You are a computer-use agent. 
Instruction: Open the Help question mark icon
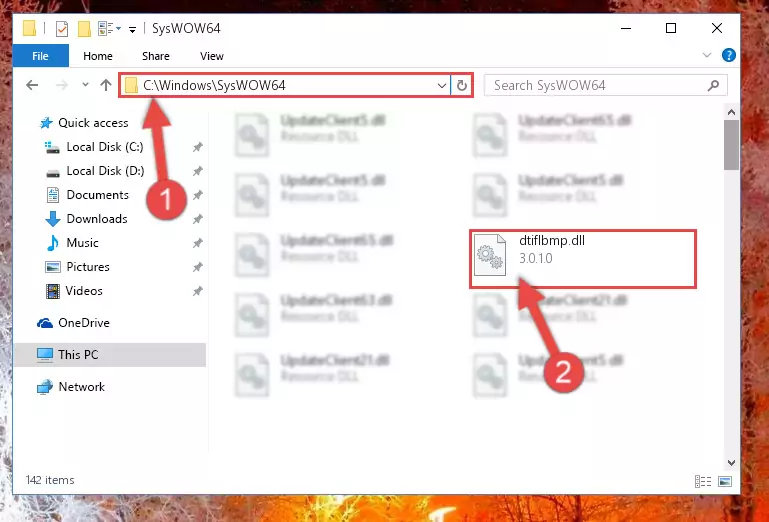[729, 55]
